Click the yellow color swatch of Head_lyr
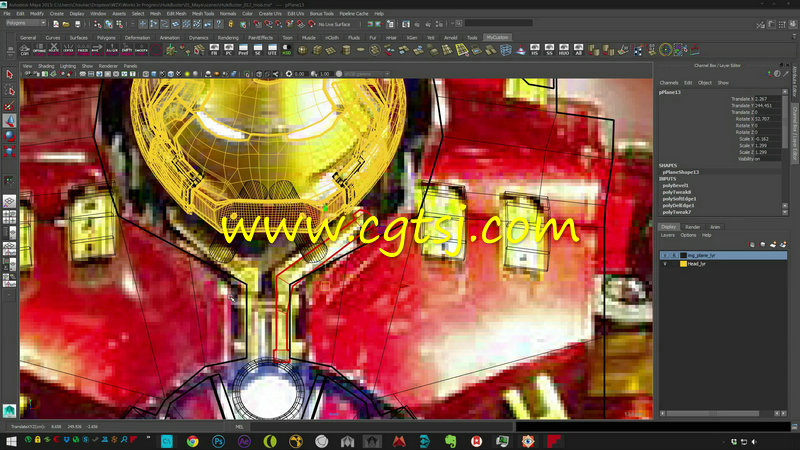 (683, 264)
